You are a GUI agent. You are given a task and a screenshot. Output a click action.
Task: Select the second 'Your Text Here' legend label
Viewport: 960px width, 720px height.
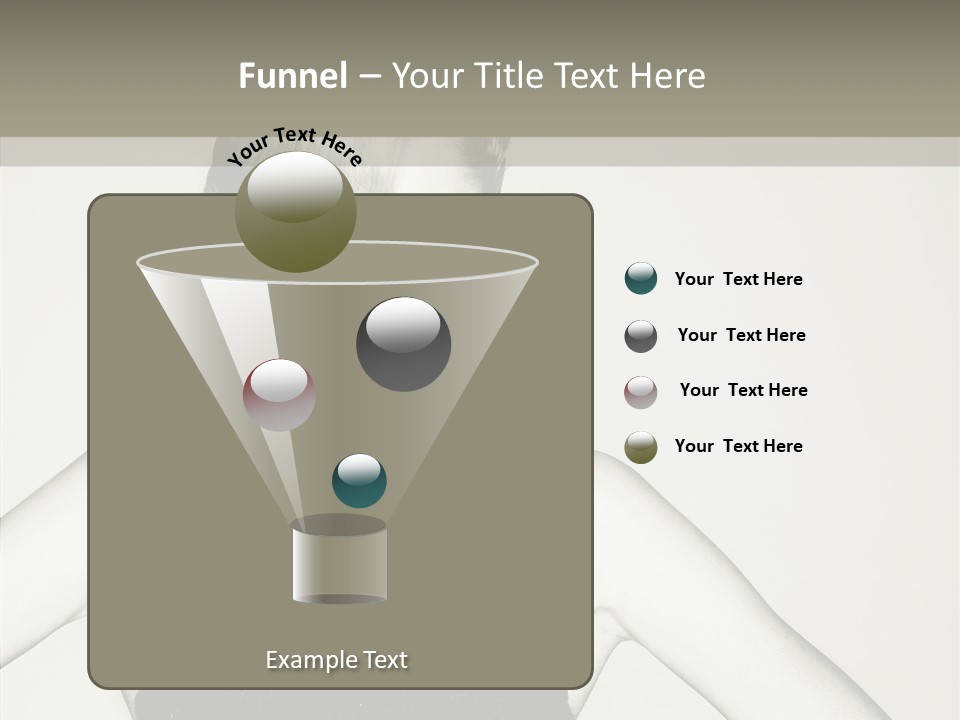point(742,335)
